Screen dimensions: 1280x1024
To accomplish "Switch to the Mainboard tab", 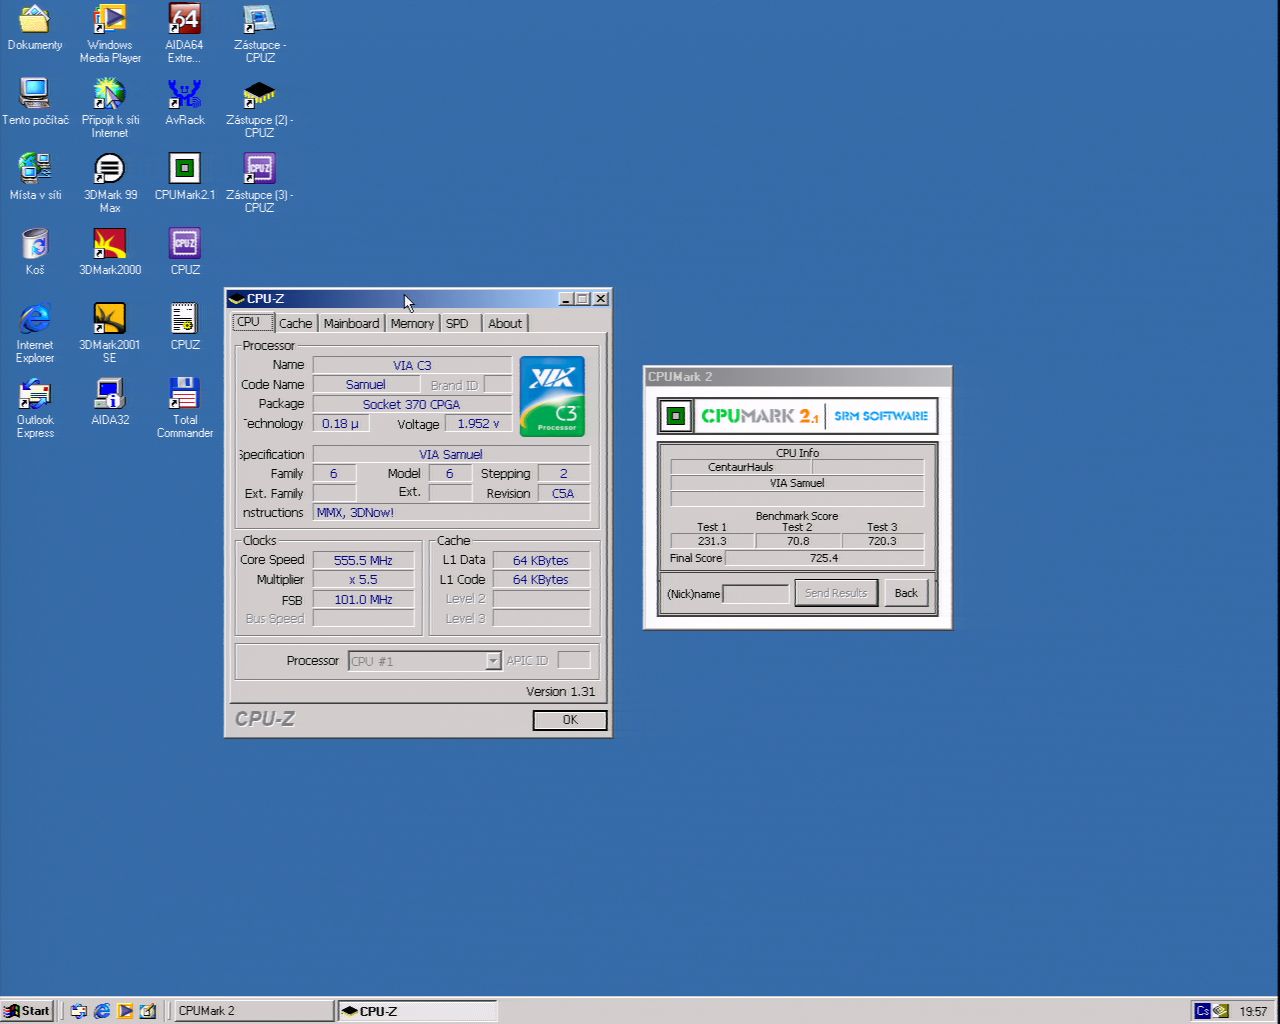I will pyautogui.click(x=351, y=323).
